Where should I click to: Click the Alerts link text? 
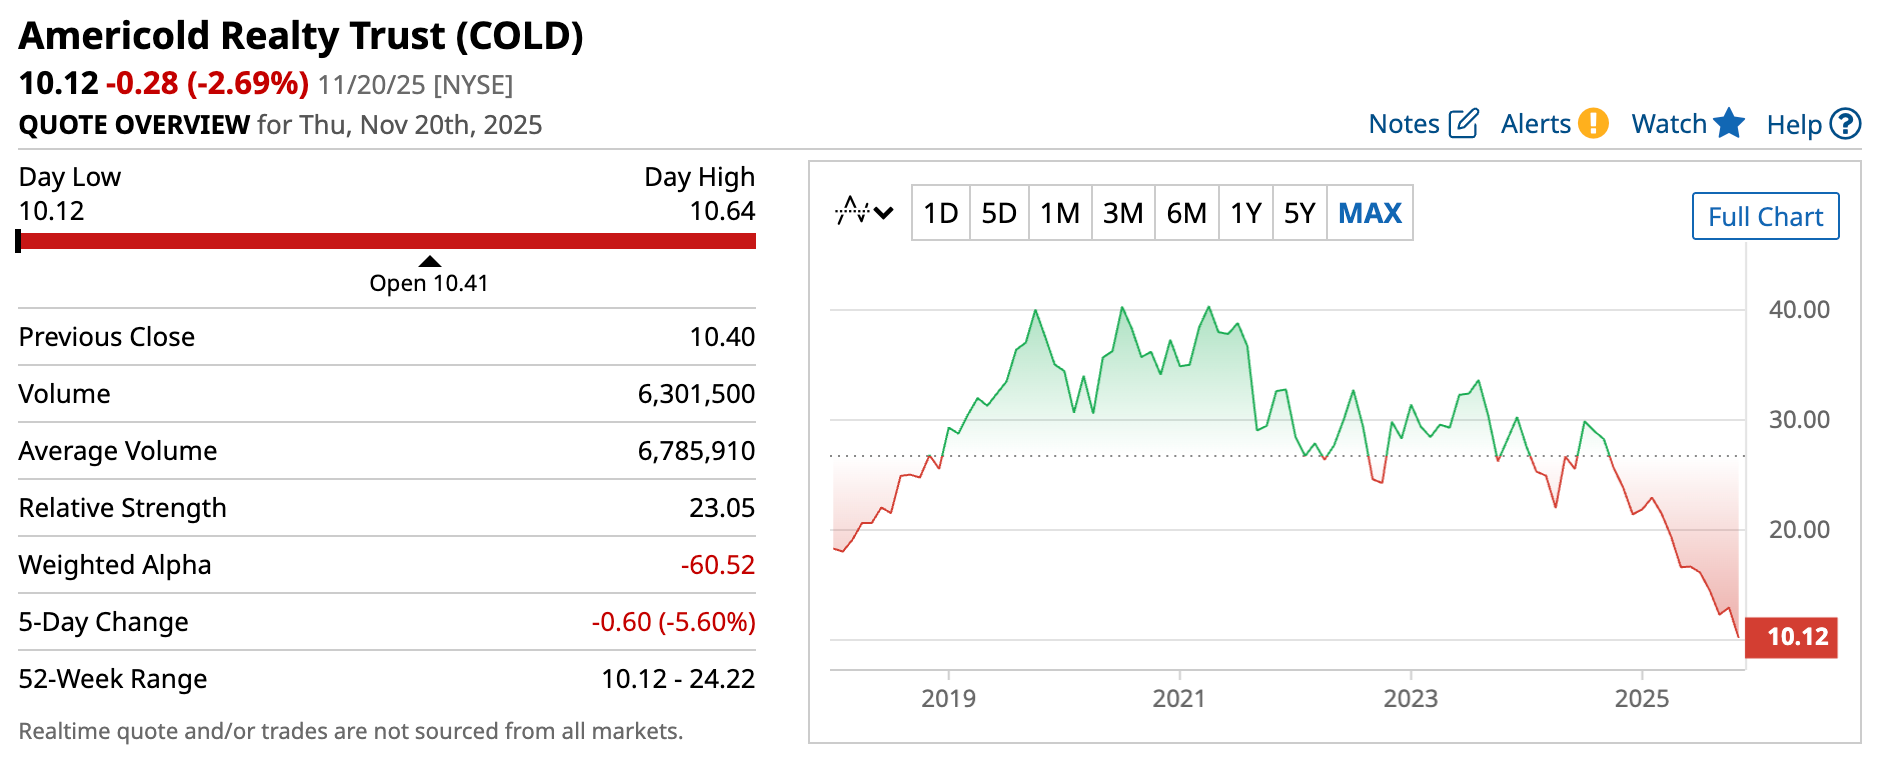tap(1536, 124)
